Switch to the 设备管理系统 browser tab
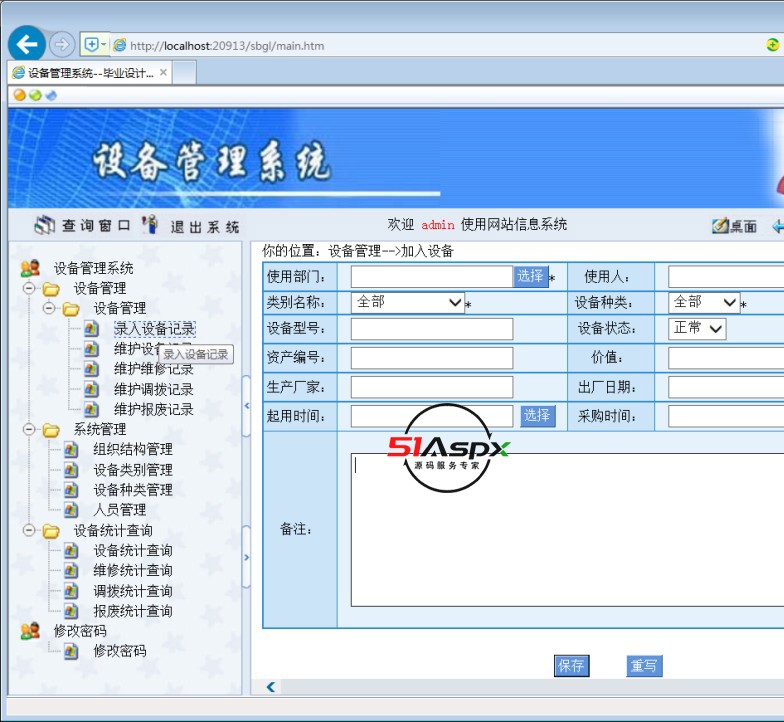The width and height of the screenshot is (784, 722). 90,73
